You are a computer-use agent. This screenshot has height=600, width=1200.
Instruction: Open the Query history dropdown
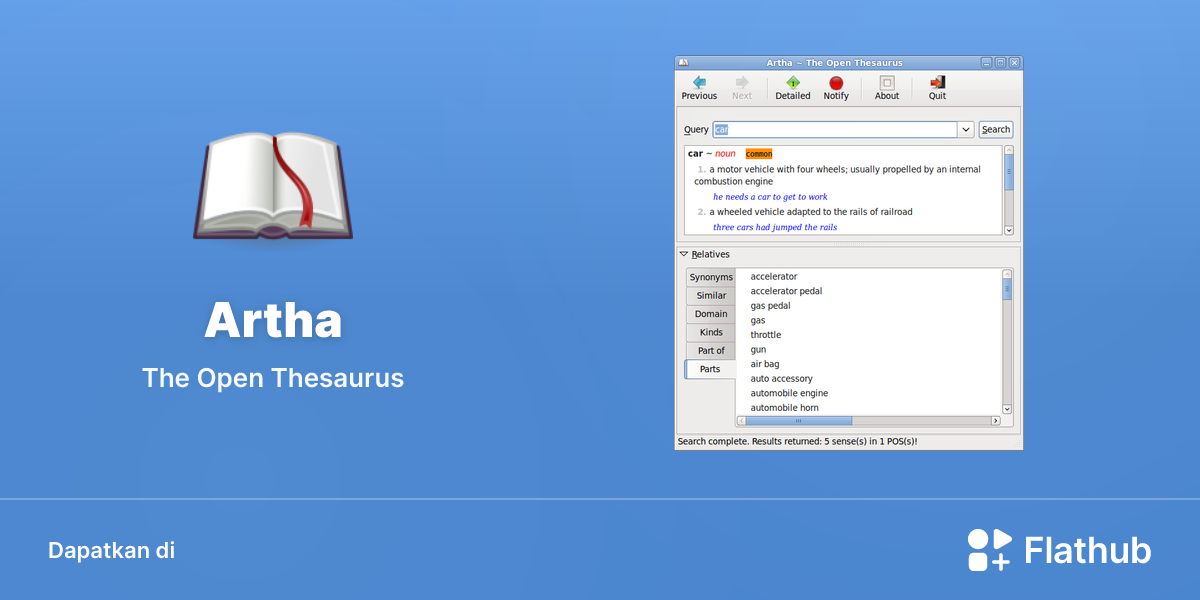[966, 130]
